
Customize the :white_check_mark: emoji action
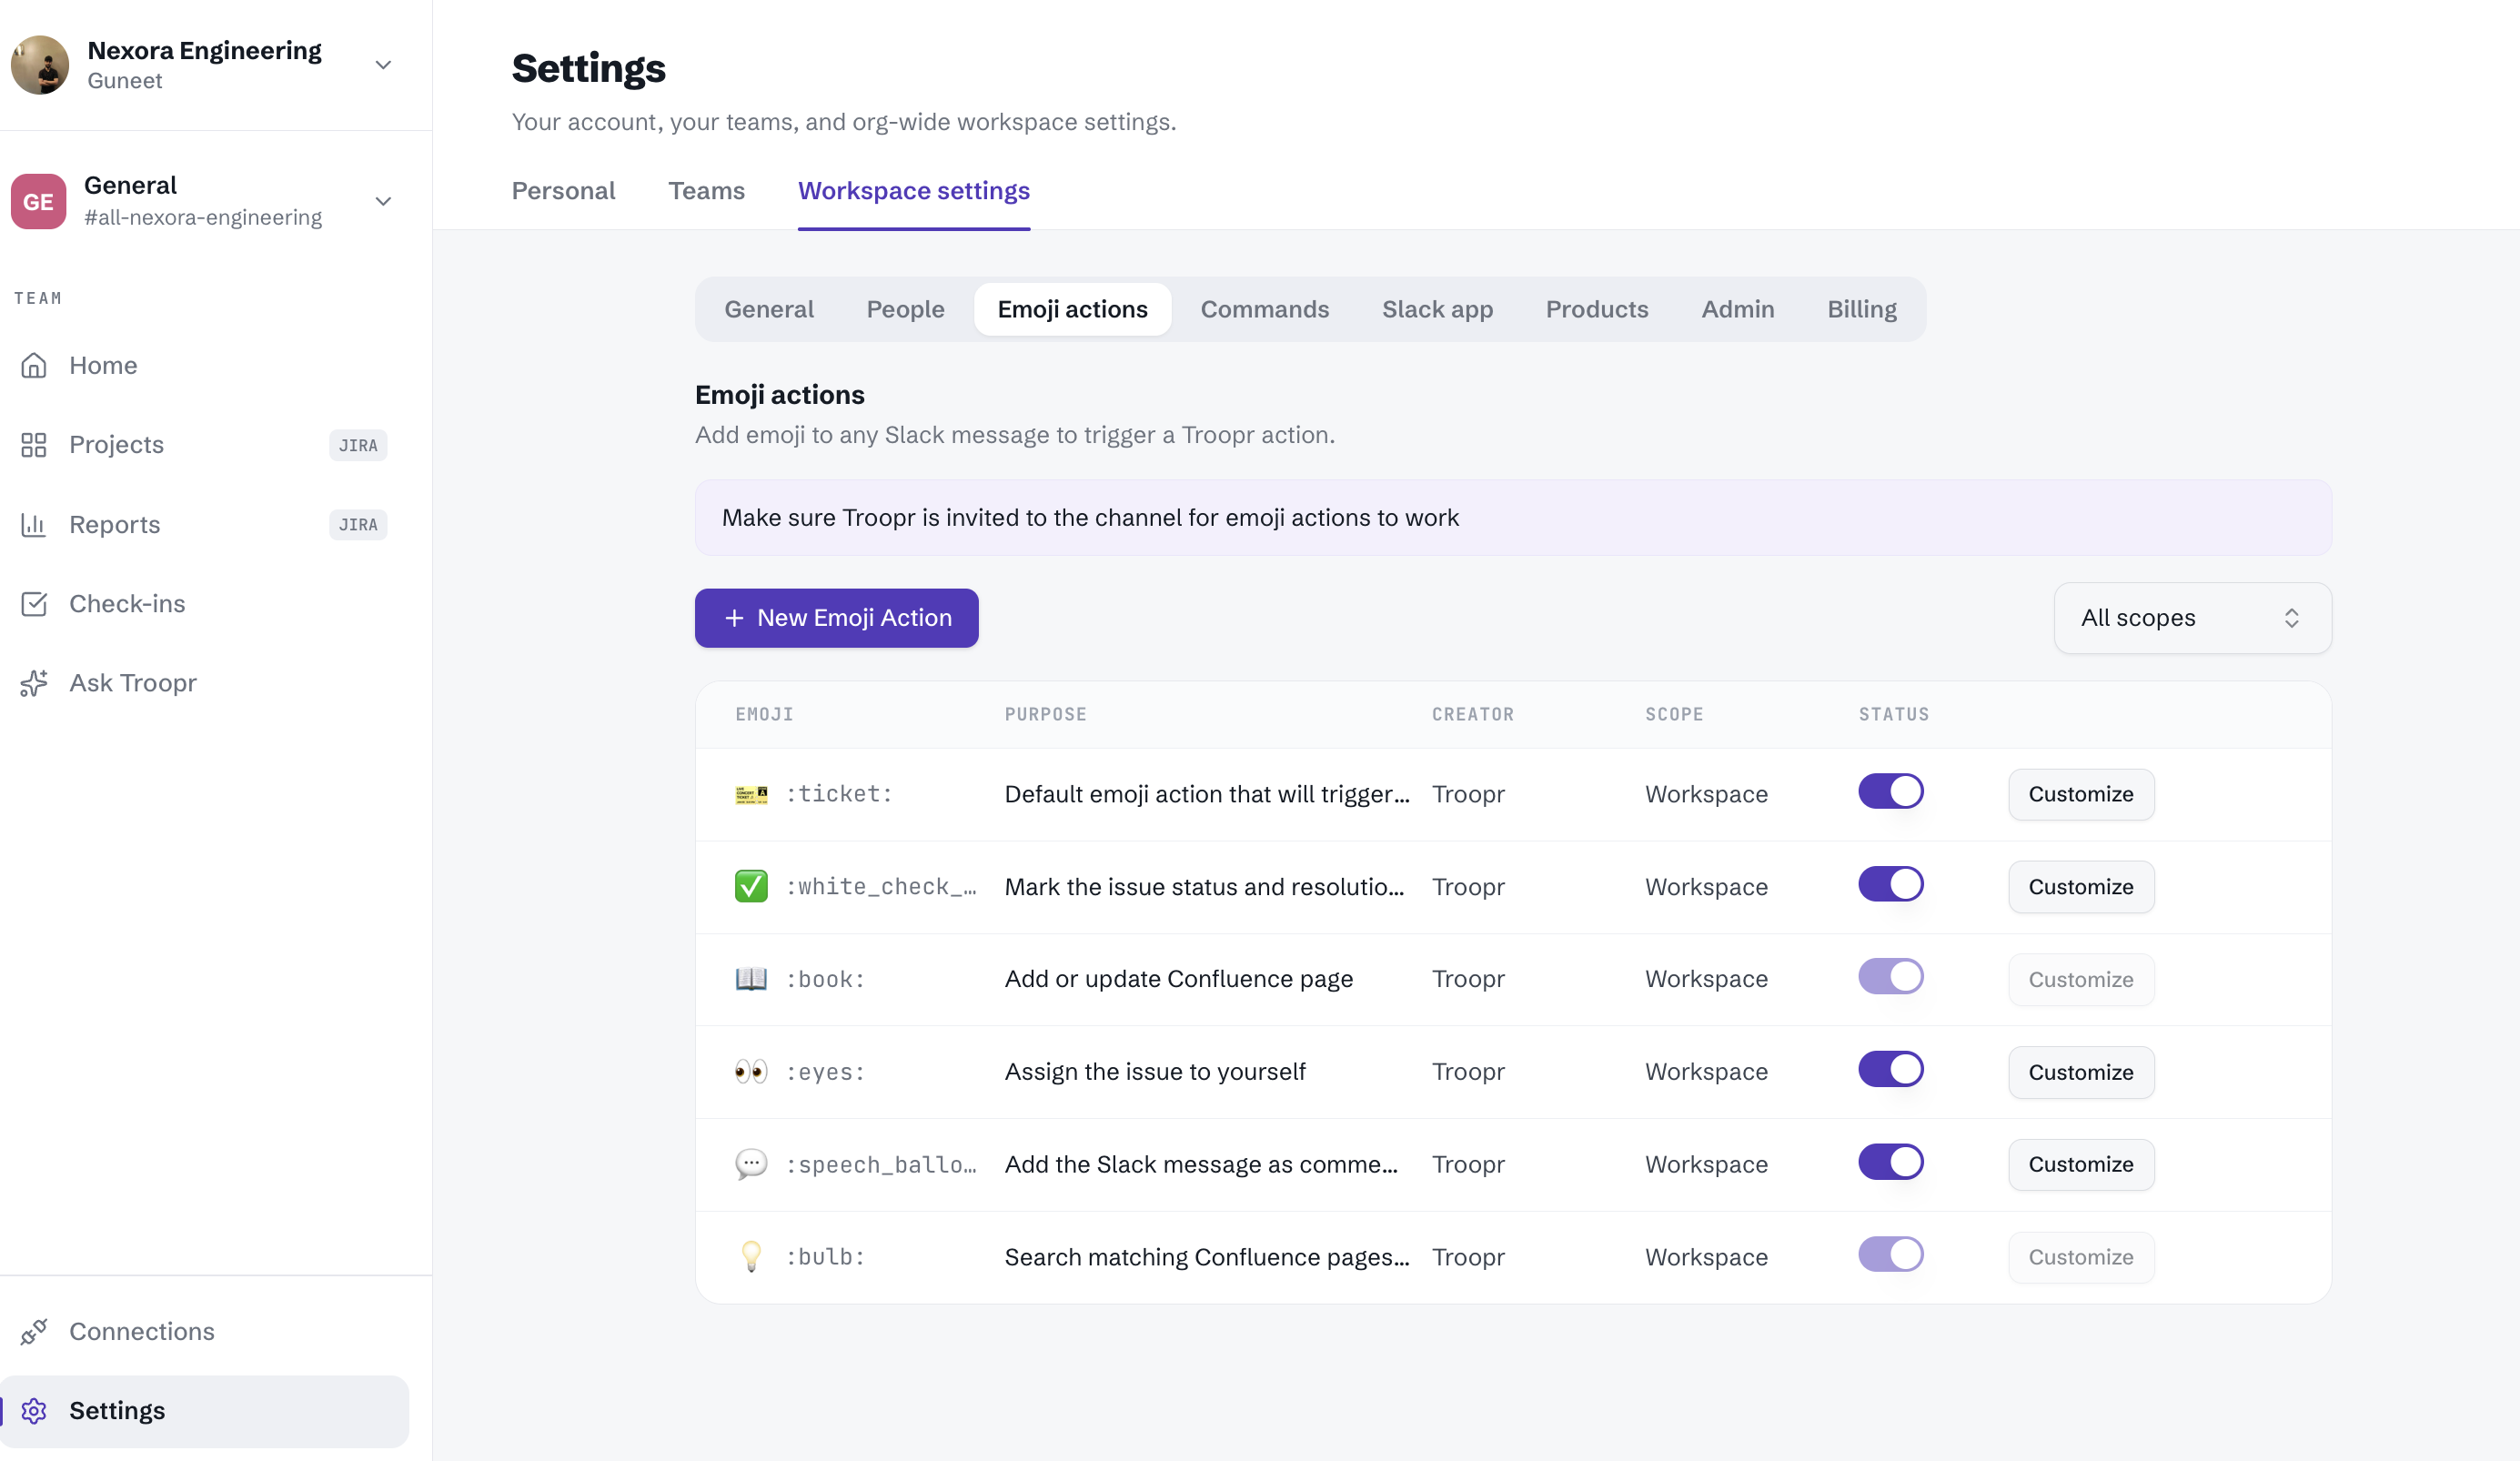[x=2081, y=886]
